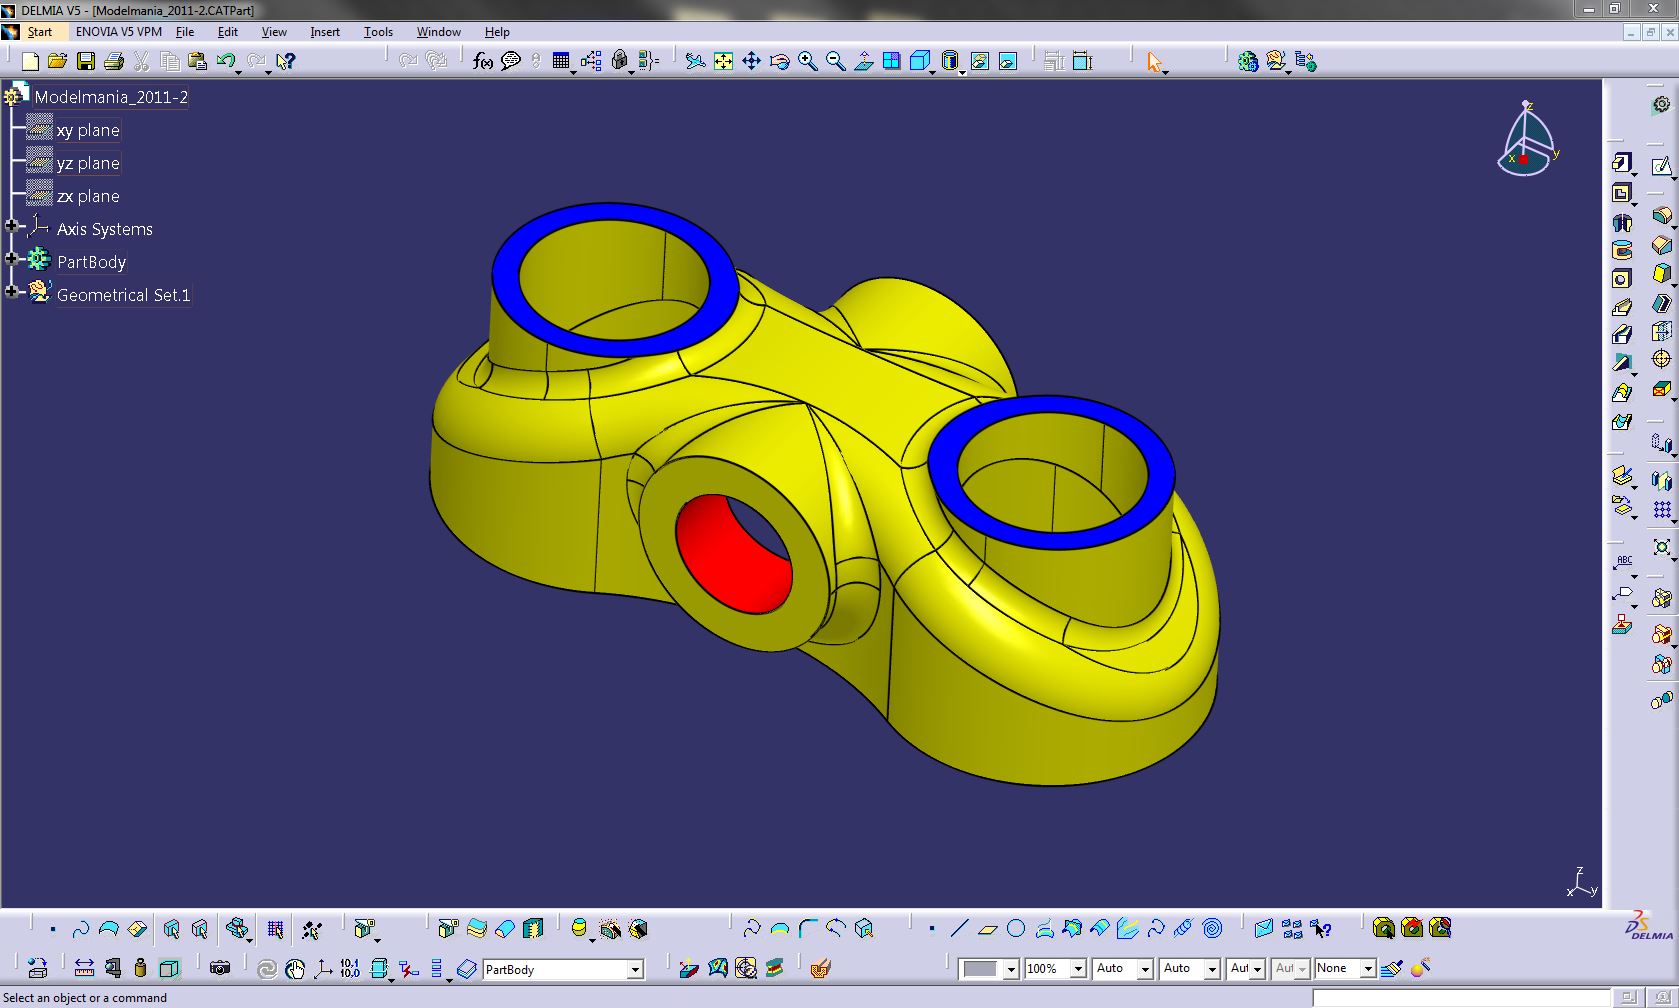
Task: Select the yz plane in tree
Action: (x=88, y=163)
